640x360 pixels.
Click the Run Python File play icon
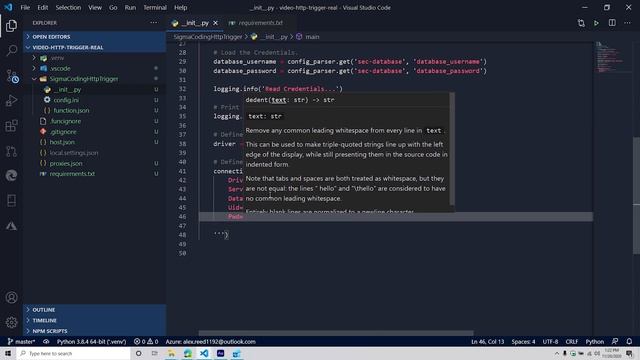[x=596, y=23]
